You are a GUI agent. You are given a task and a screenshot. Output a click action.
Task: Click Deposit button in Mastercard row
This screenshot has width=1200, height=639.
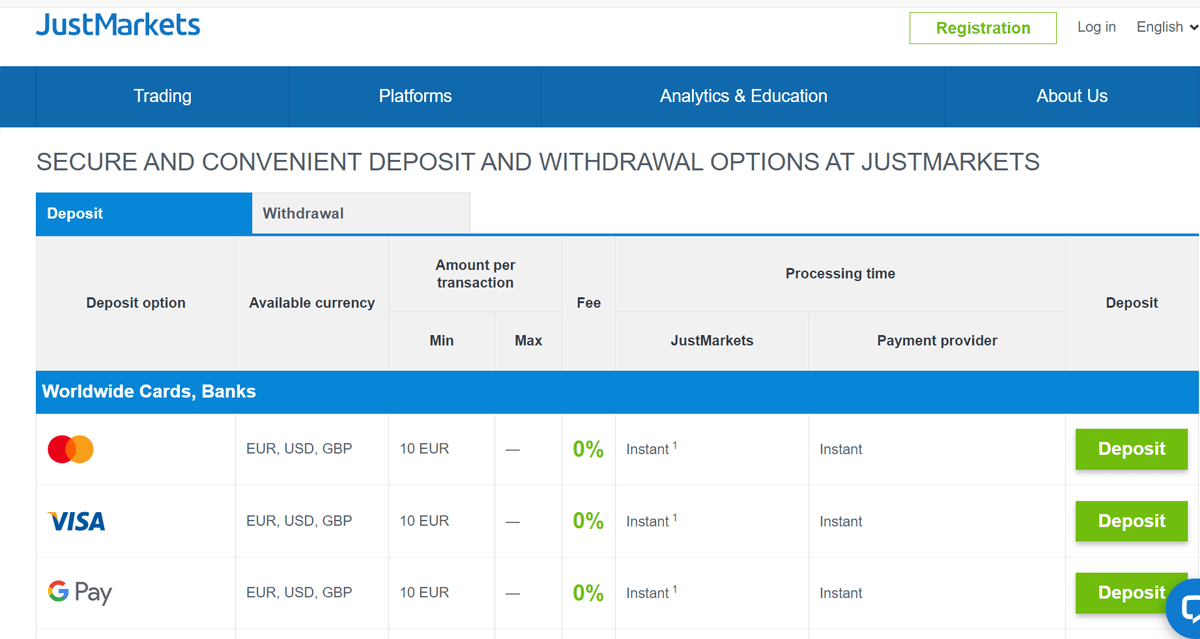coord(1131,449)
